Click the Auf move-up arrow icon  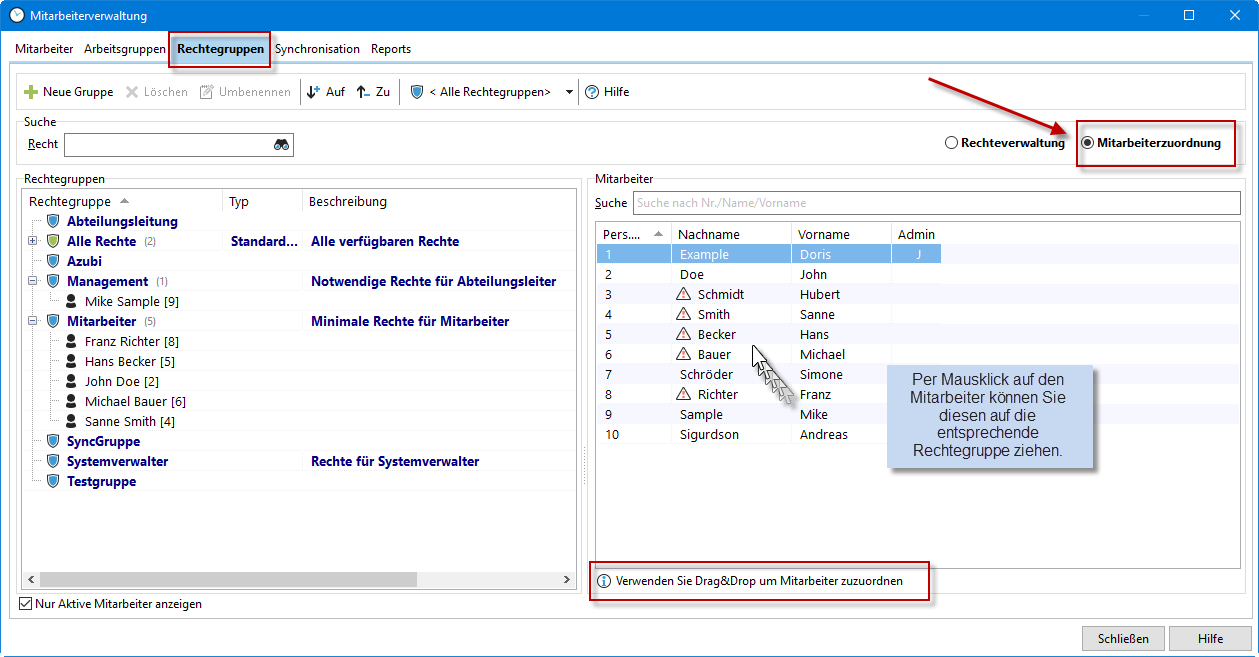314,92
